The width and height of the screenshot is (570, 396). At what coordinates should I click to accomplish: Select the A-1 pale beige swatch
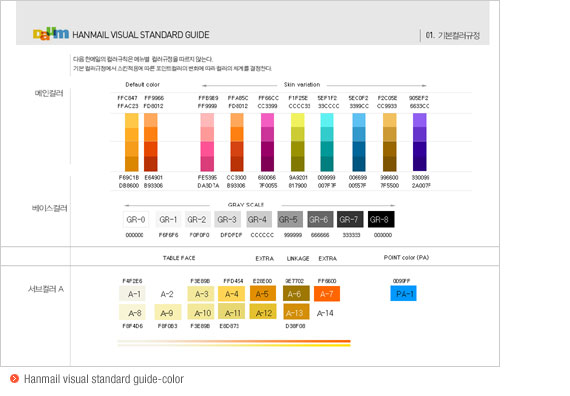click(132, 294)
